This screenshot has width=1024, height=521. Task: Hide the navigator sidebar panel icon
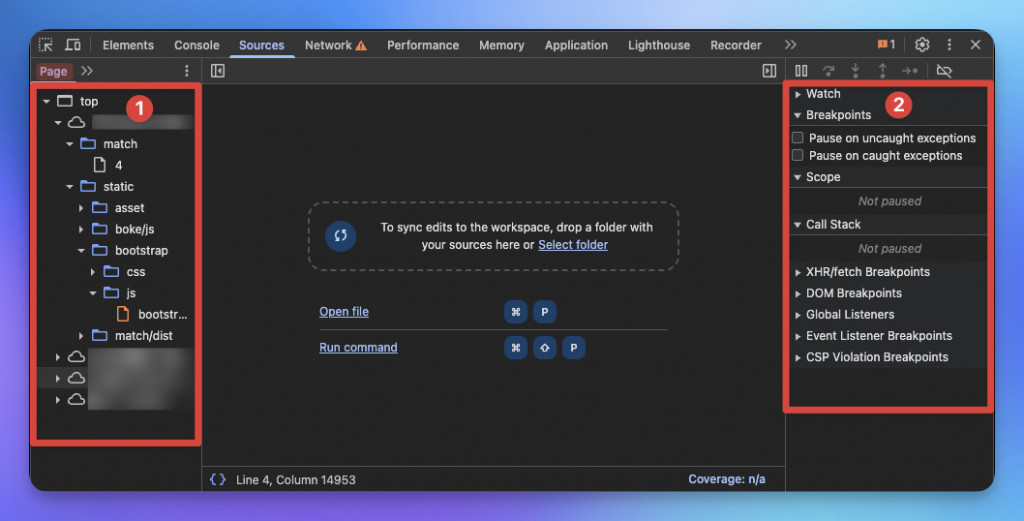click(217, 71)
